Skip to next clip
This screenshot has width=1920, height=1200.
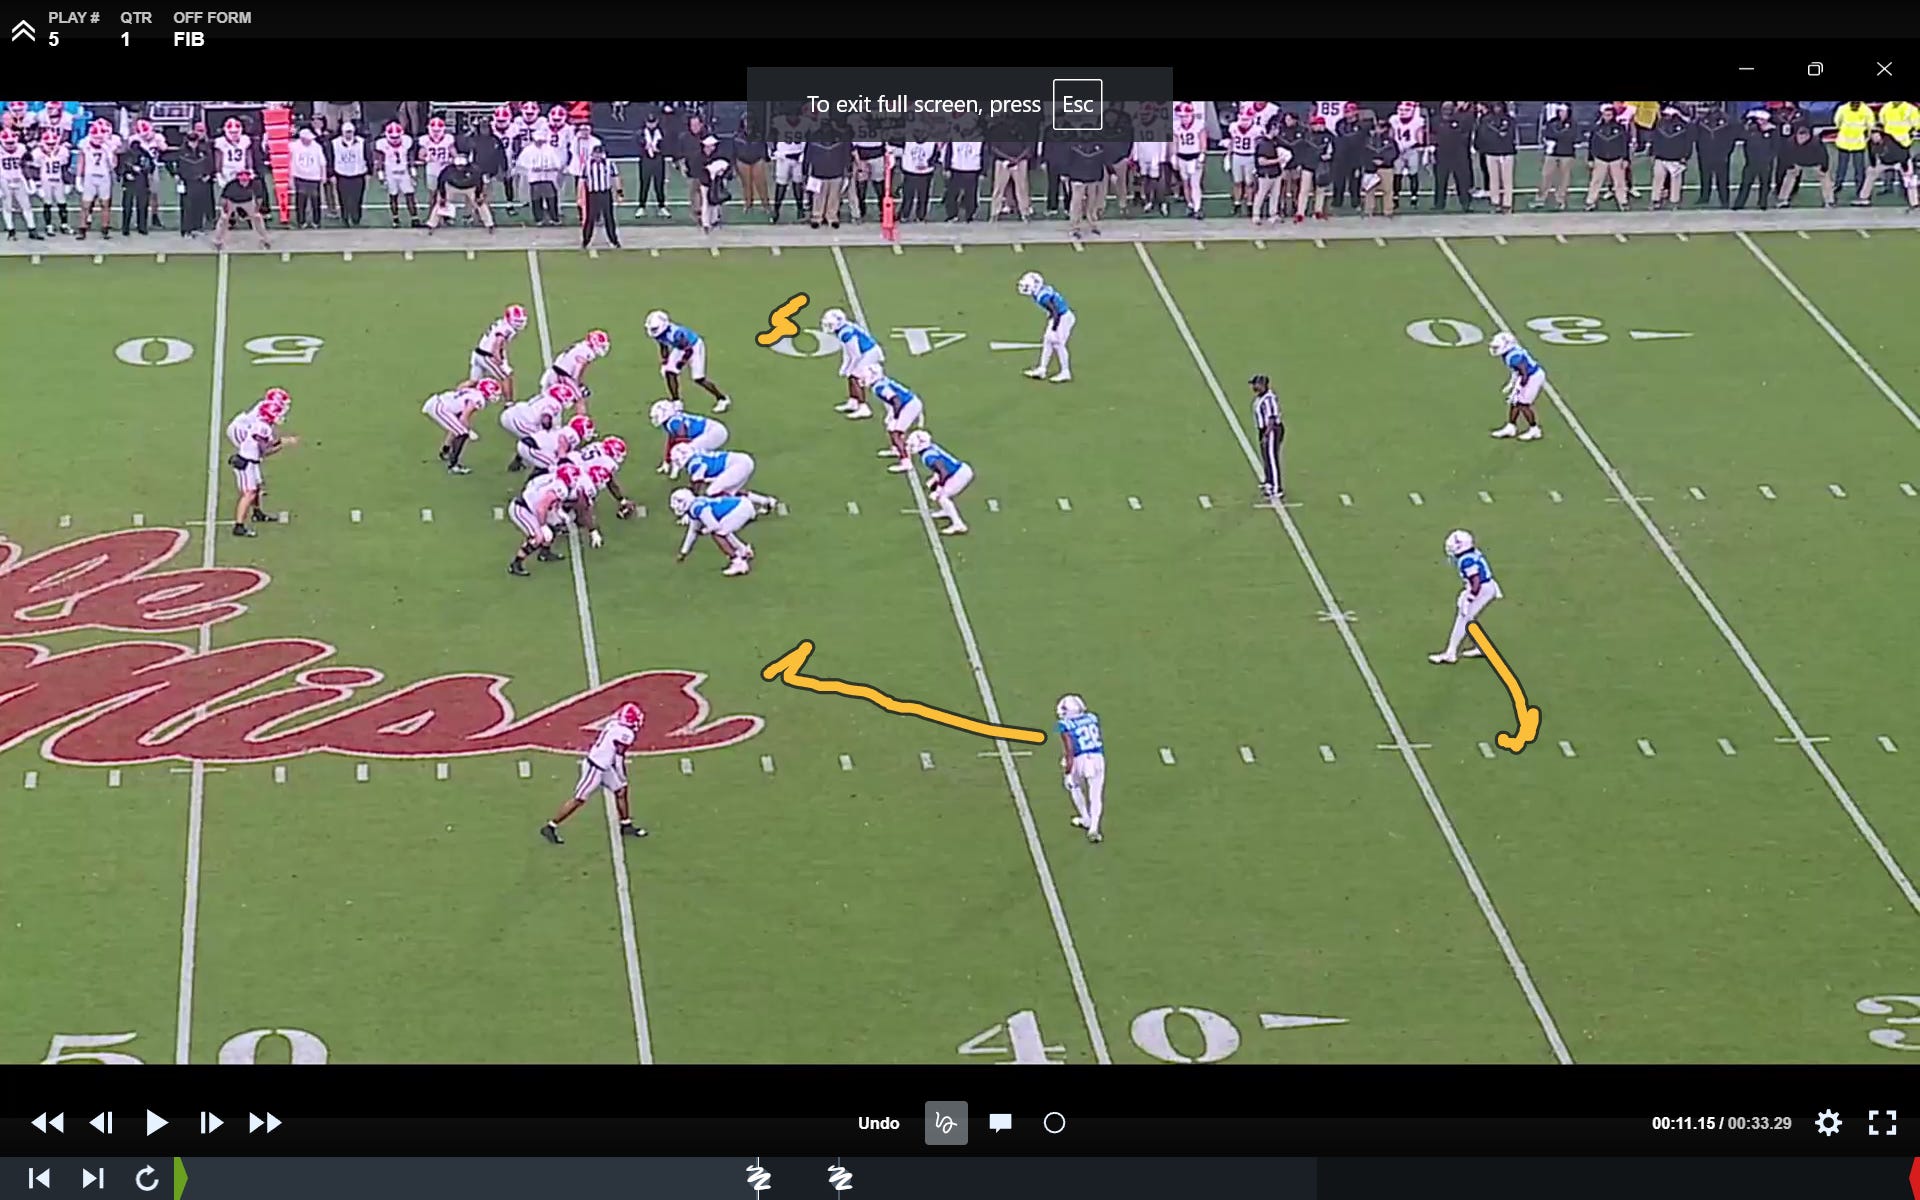tap(93, 1179)
